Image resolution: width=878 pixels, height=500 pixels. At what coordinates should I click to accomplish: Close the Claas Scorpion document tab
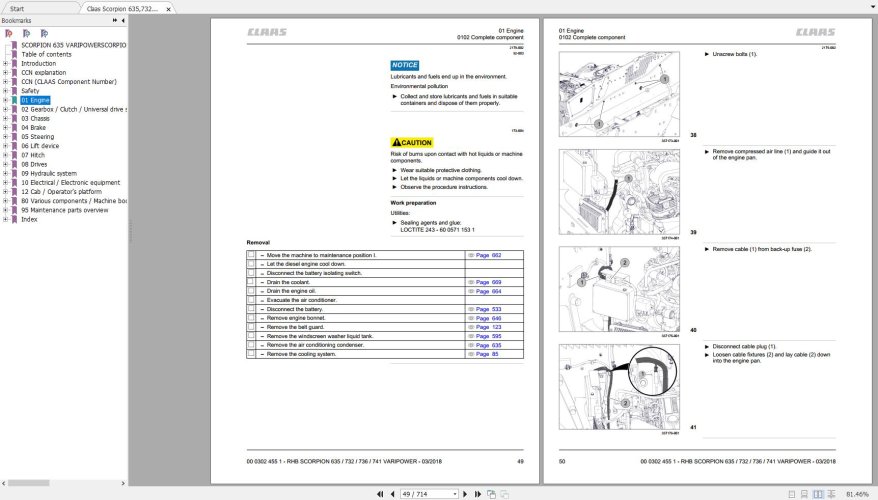pyautogui.click(x=169, y=9)
